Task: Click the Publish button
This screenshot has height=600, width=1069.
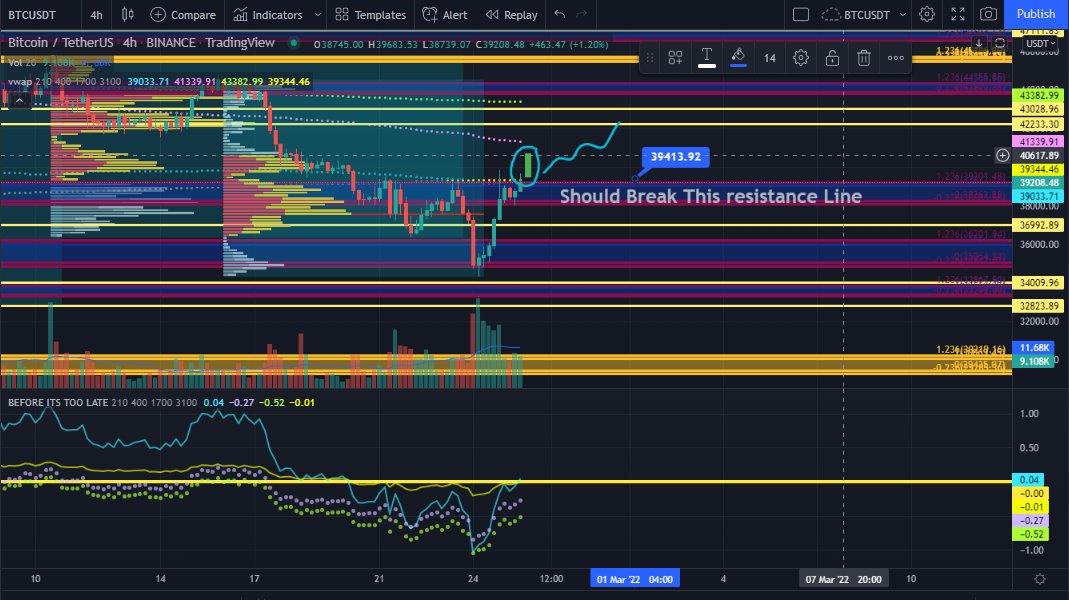Action: click(1035, 14)
